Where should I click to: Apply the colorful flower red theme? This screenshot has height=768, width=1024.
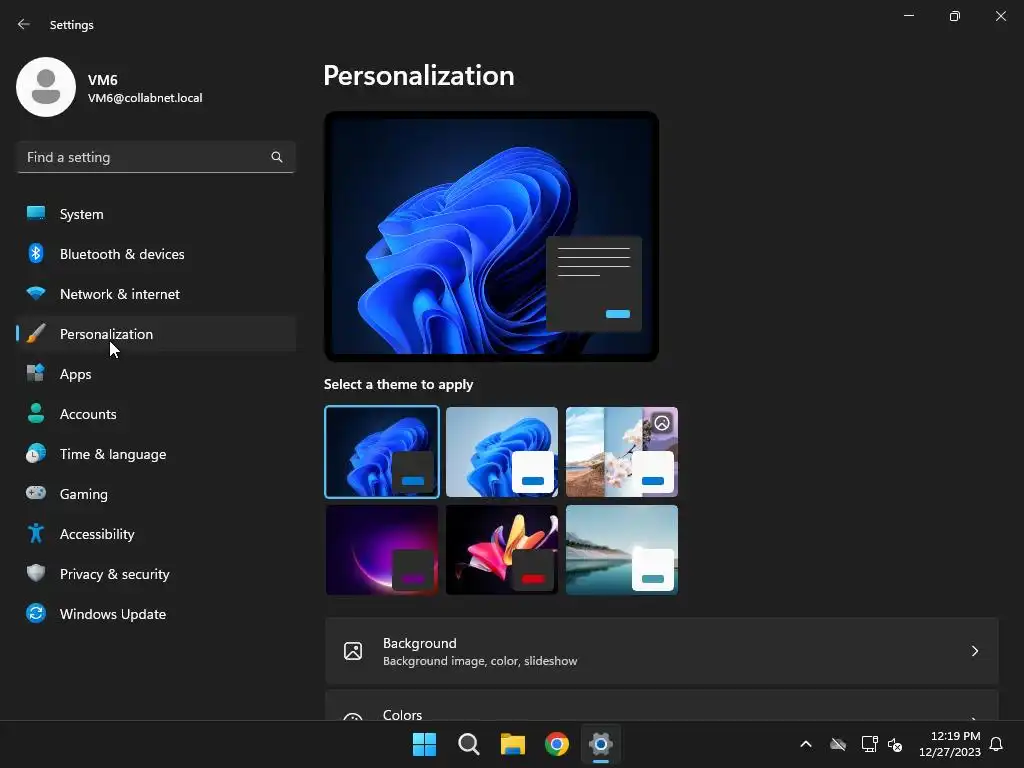point(502,550)
